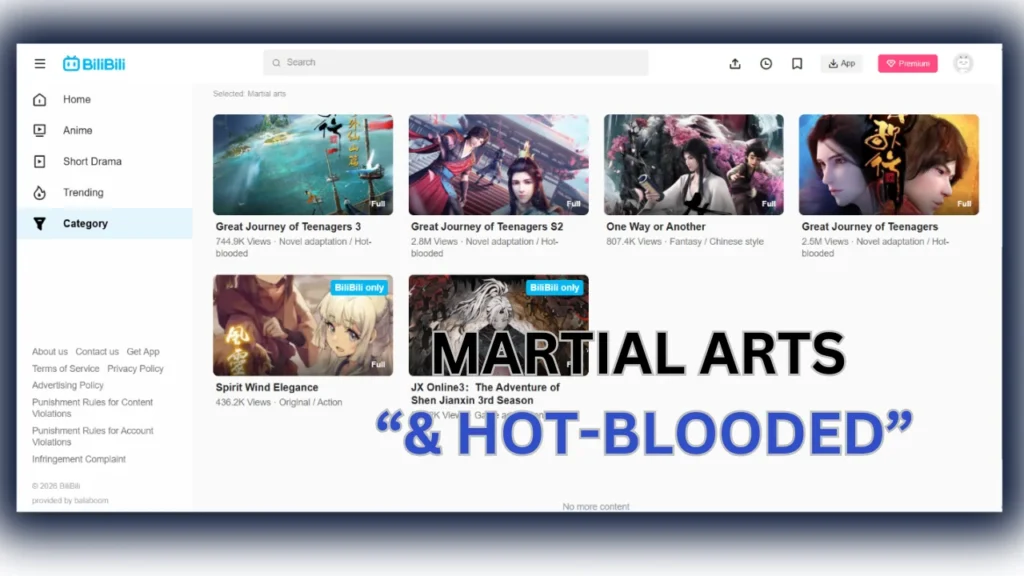The image size is (1024, 576).
Task: Open watch history via the clock icon
Action: coord(766,63)
